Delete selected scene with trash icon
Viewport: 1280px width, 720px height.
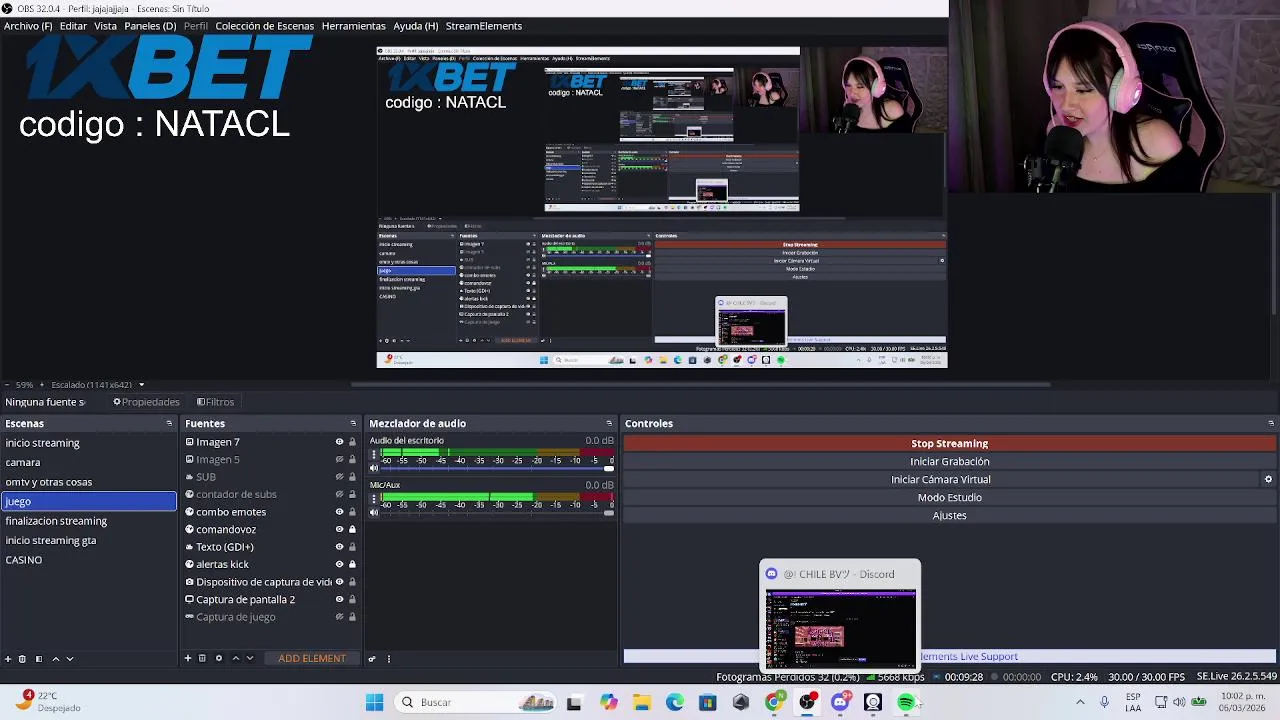(x=22, y=658)
